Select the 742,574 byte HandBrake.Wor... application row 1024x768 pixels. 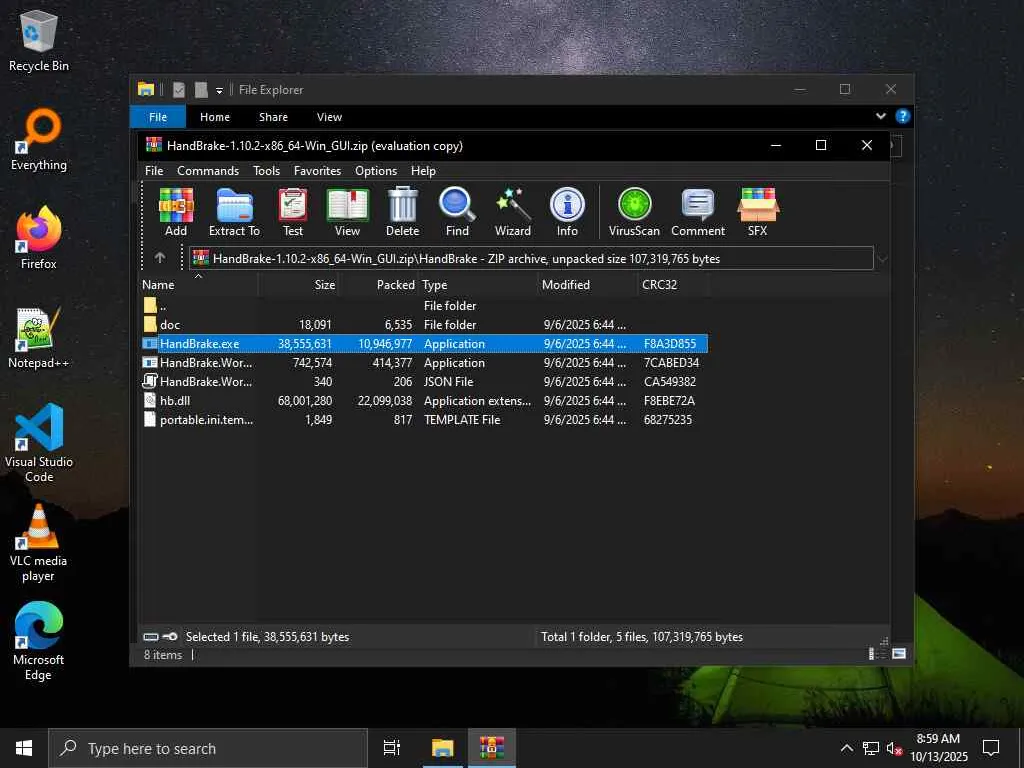pyautogui.click(x=424, y=362)
